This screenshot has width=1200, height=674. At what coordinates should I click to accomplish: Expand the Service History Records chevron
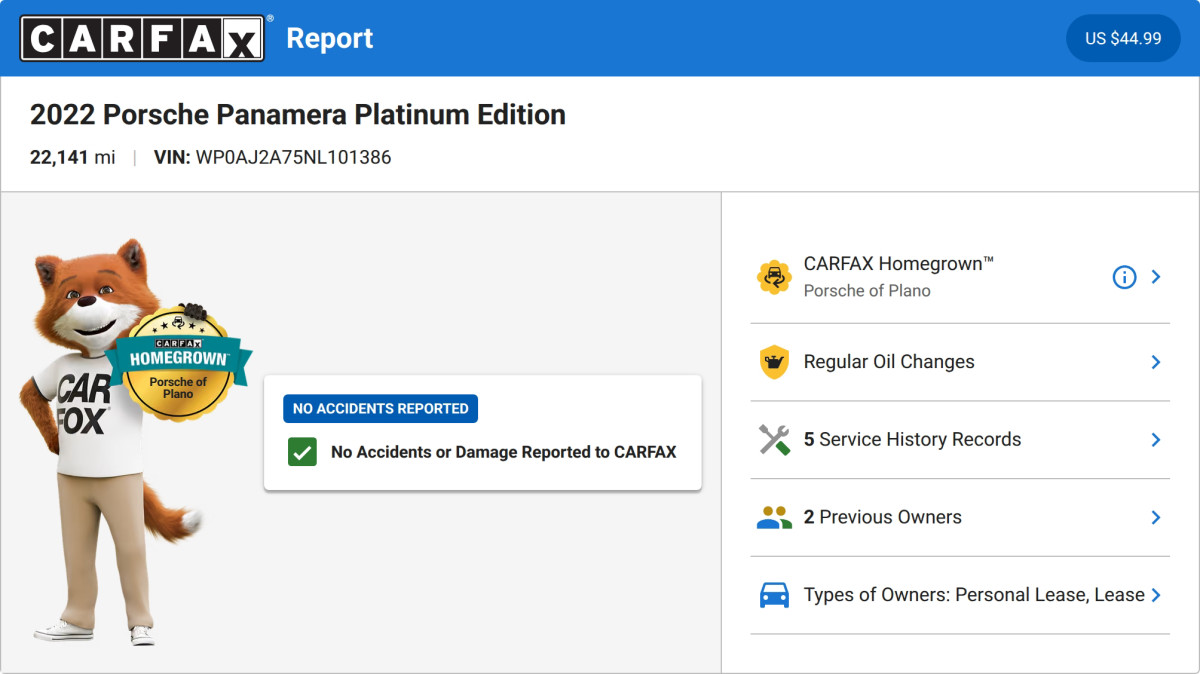(x=1156, y=440)
